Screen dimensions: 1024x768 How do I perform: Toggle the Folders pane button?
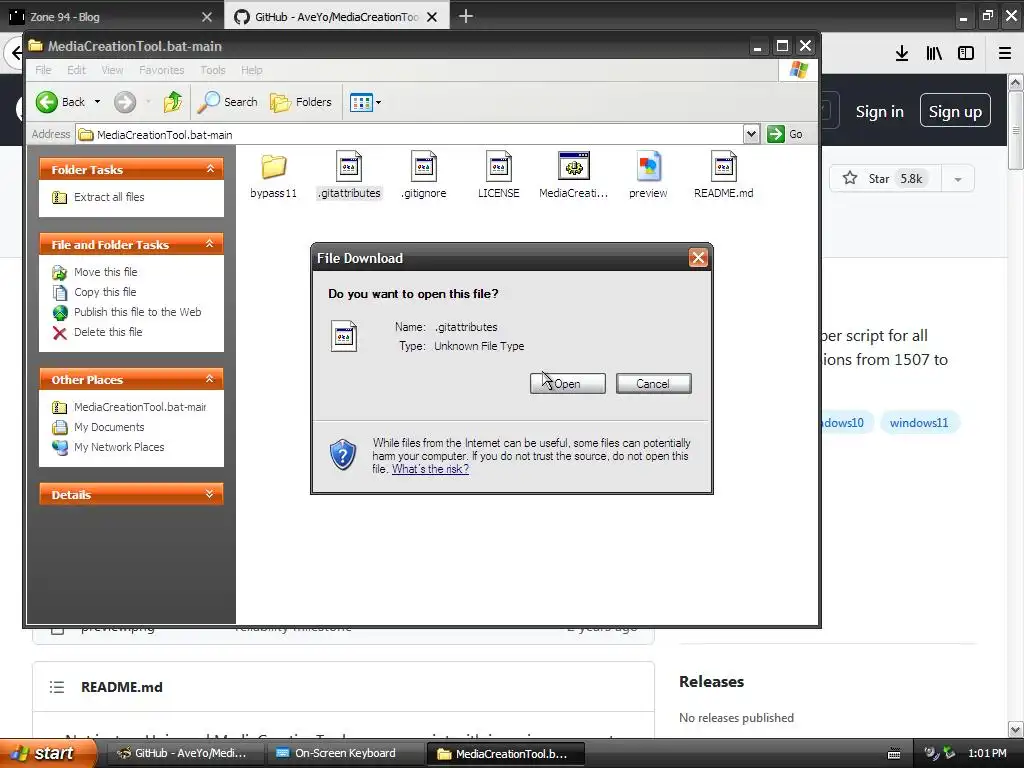[x=301, y=102]
